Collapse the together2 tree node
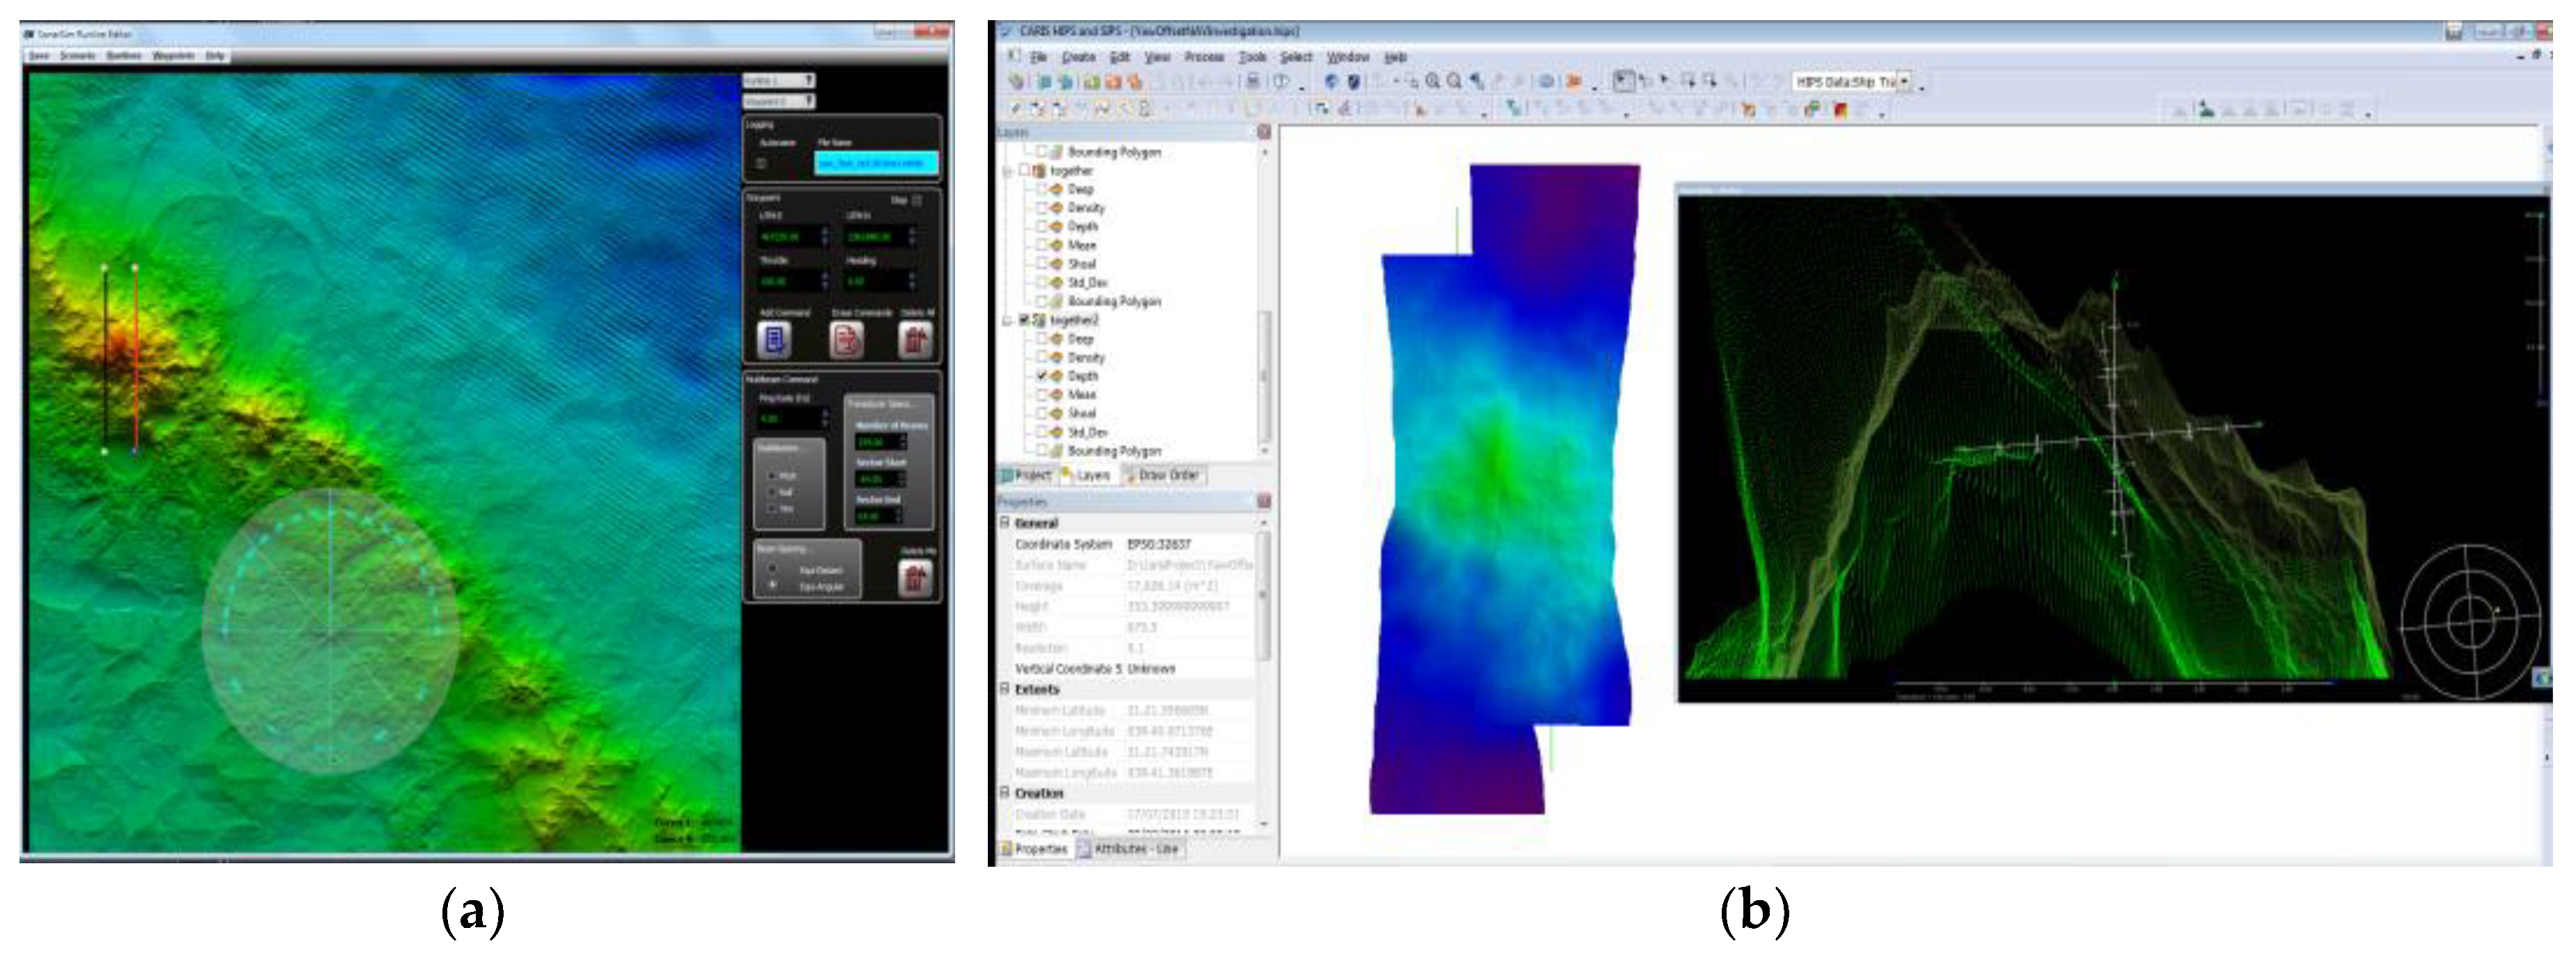 pos(1008,320)
